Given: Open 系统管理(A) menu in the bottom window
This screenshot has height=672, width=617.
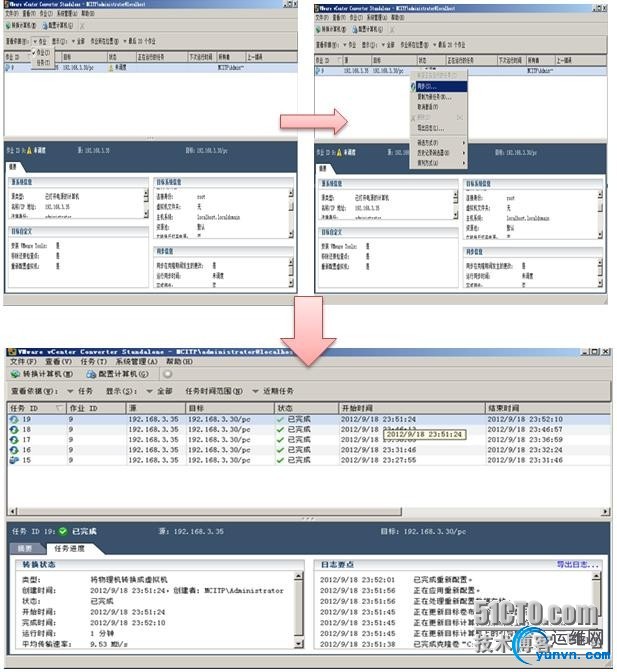Looking at the screenshot, I should pos(136,362).
